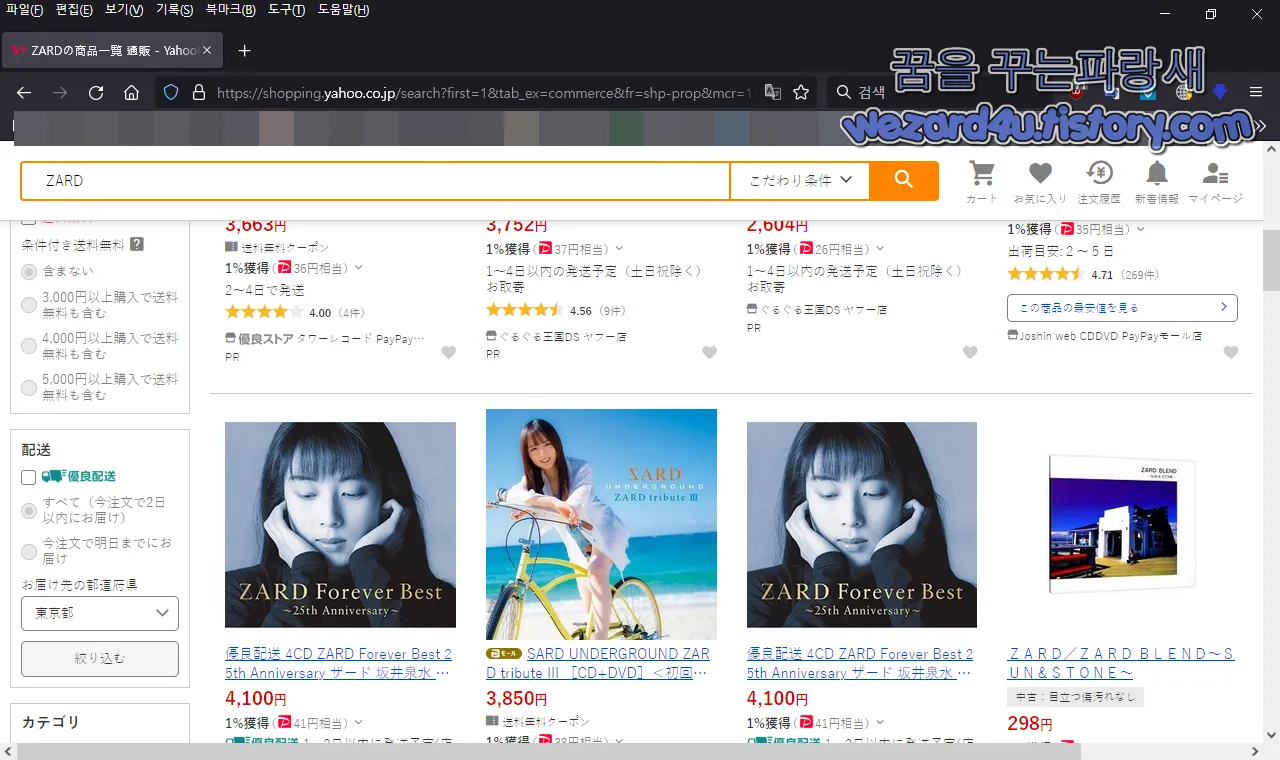Click the blue down-arrow extension icon
Image resolution: width=1280 pixels, height=760 pixels.
[x=1219, y=92]
